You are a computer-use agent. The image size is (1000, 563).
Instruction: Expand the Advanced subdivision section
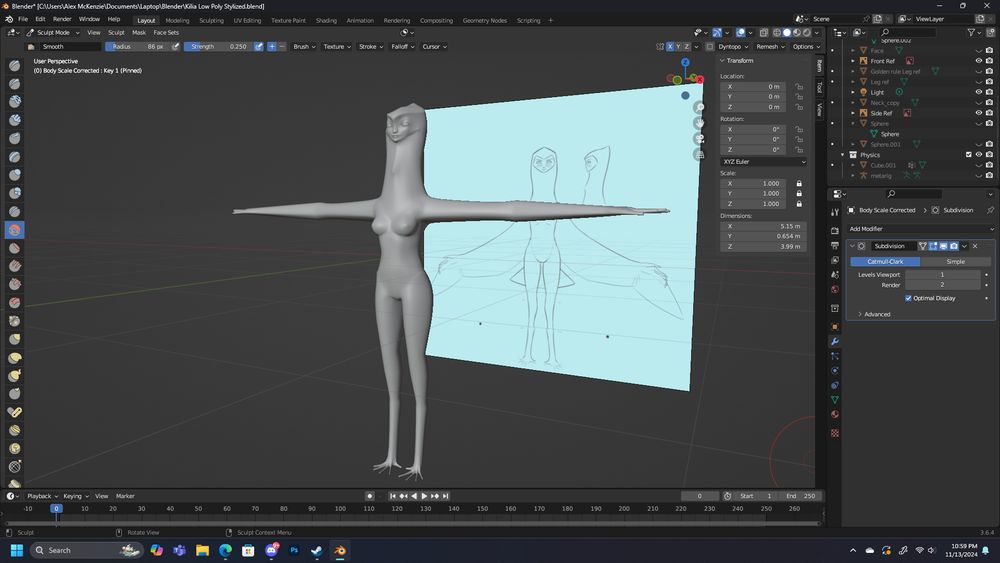(876, 314)
